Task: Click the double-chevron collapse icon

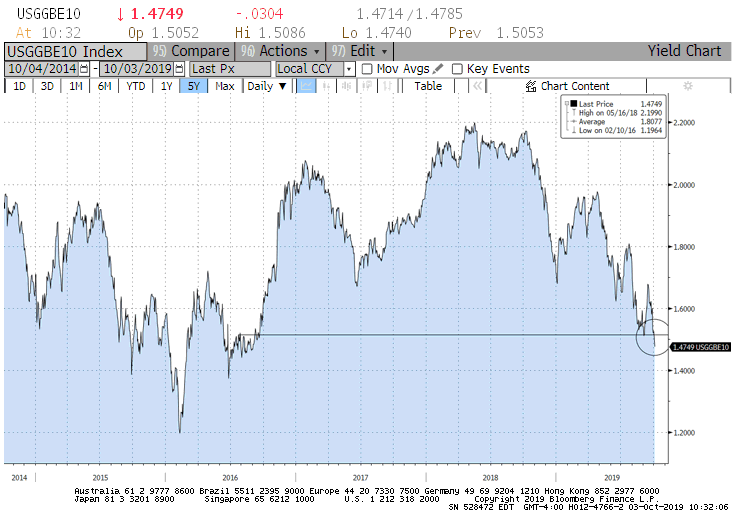Action: tap(476, 86)
